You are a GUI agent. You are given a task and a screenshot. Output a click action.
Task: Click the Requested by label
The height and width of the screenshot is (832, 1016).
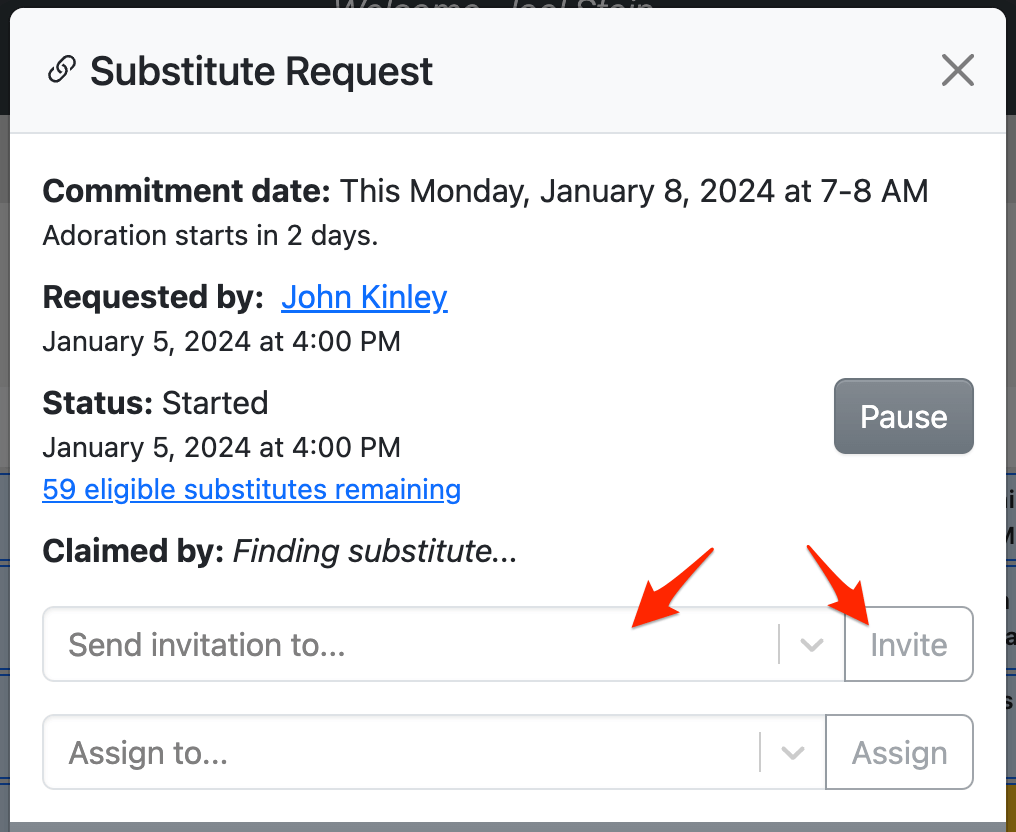(152, 297)
